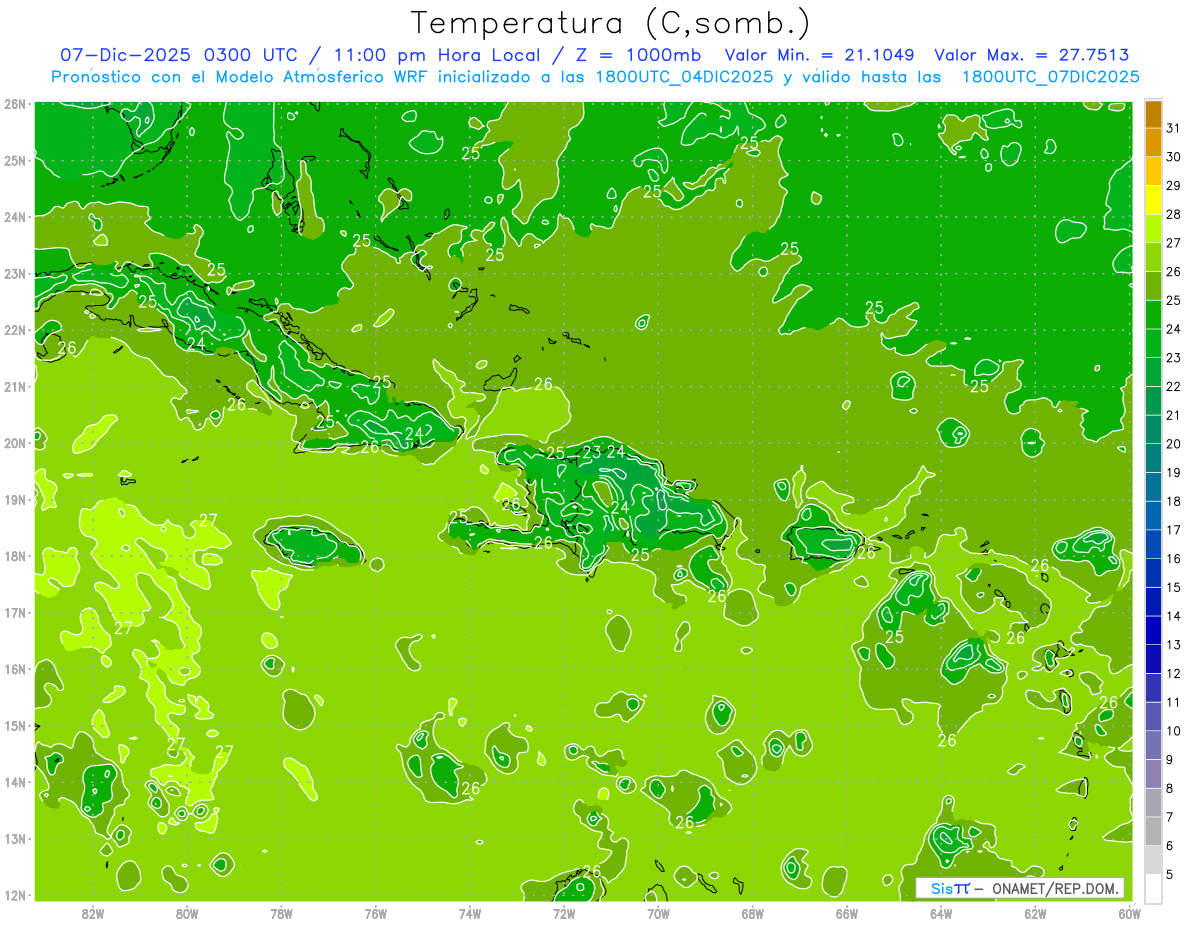Click the '26N' latitude axis label

(14, 103)
